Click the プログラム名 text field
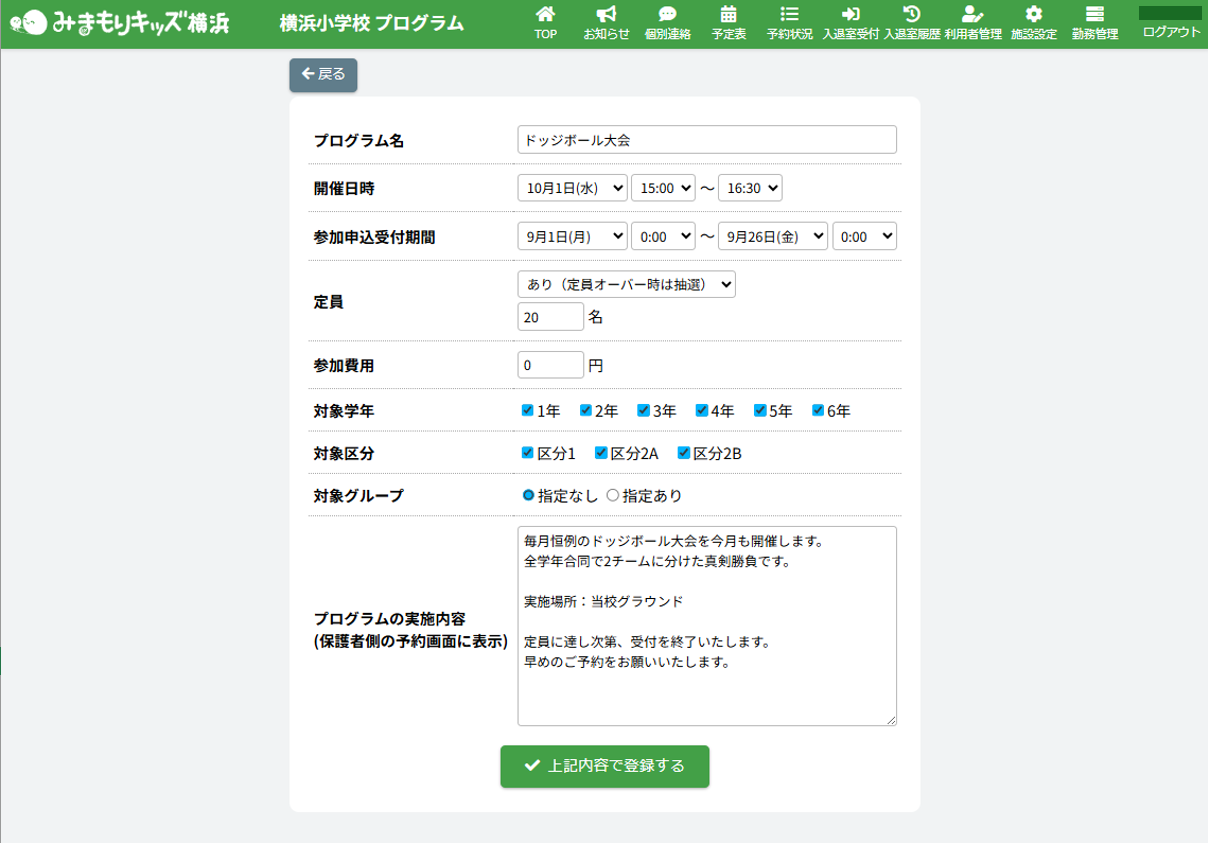 [706, 140]
